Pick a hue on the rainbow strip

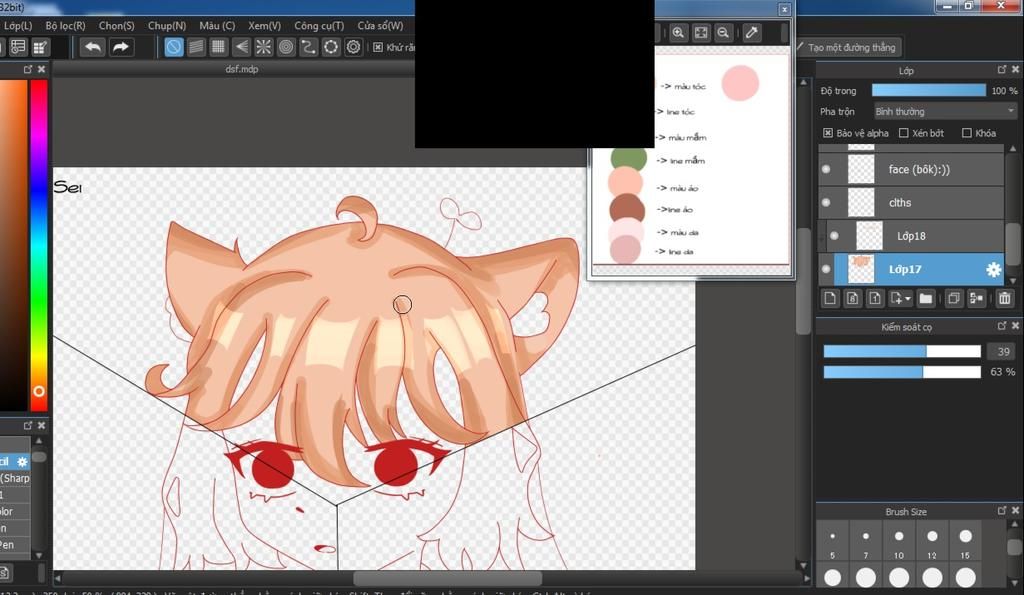39,245
